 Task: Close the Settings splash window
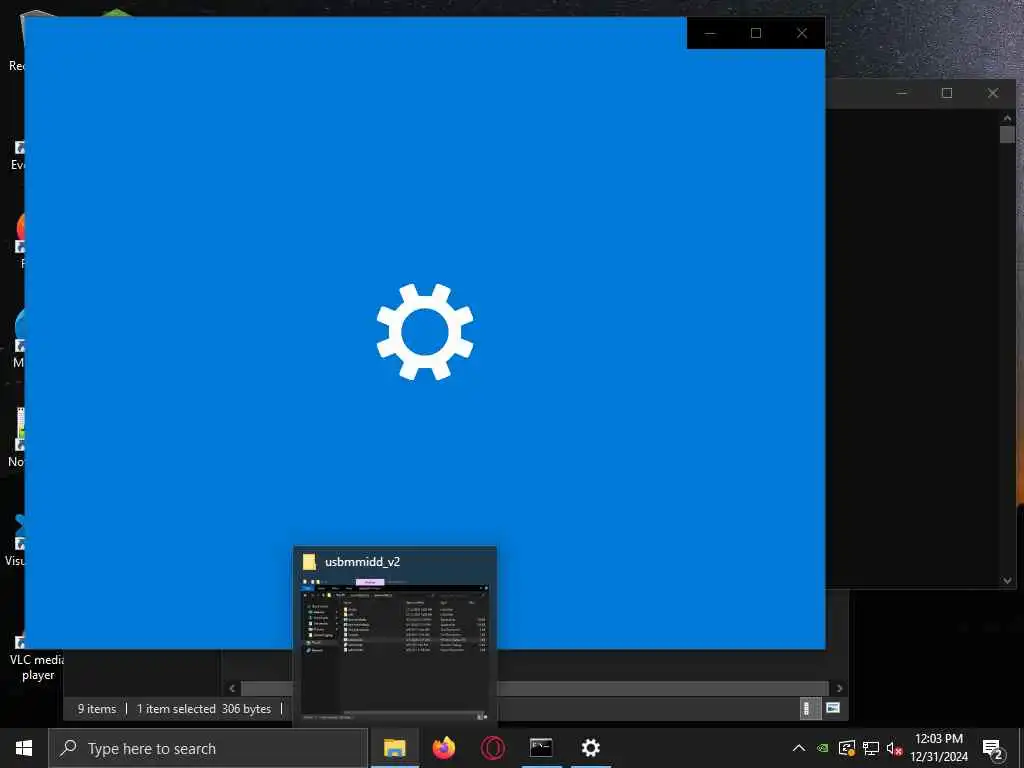tap(802, 33)
